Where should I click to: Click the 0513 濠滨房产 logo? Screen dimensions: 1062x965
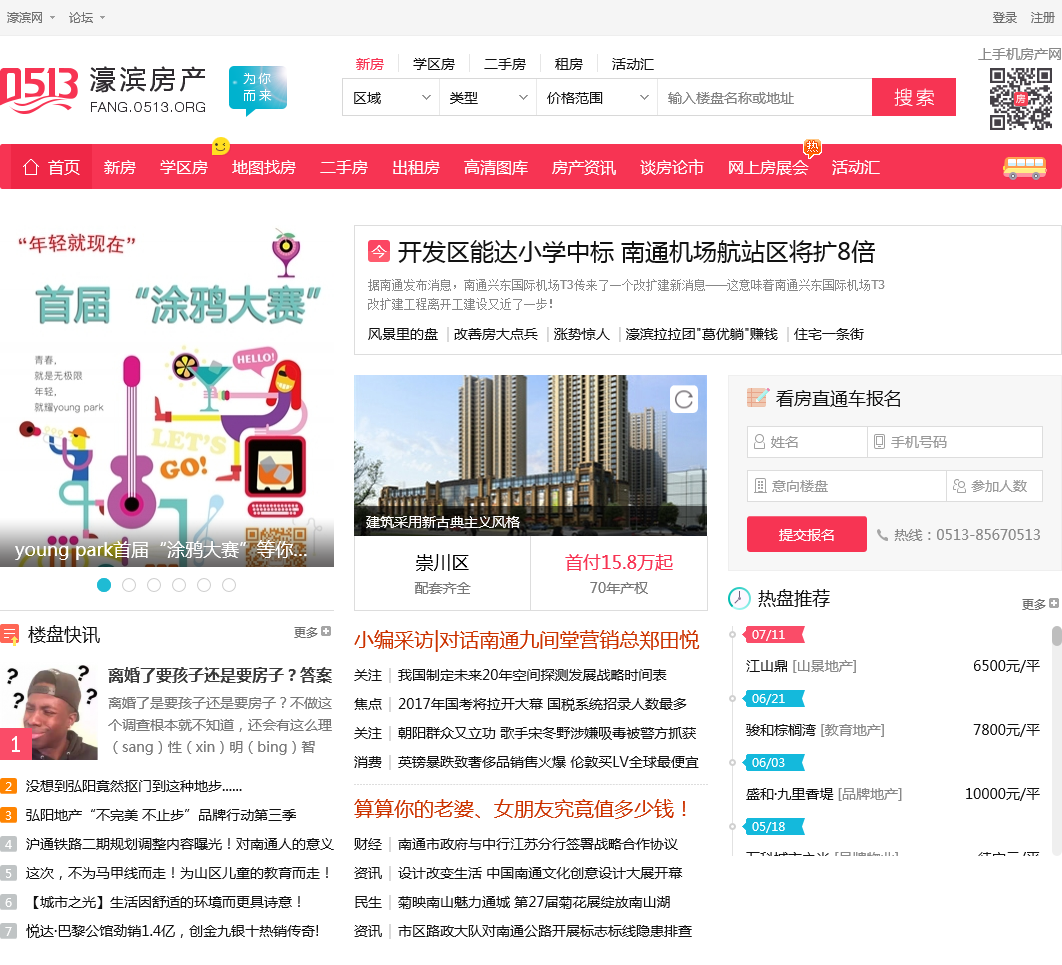[103, 89]
